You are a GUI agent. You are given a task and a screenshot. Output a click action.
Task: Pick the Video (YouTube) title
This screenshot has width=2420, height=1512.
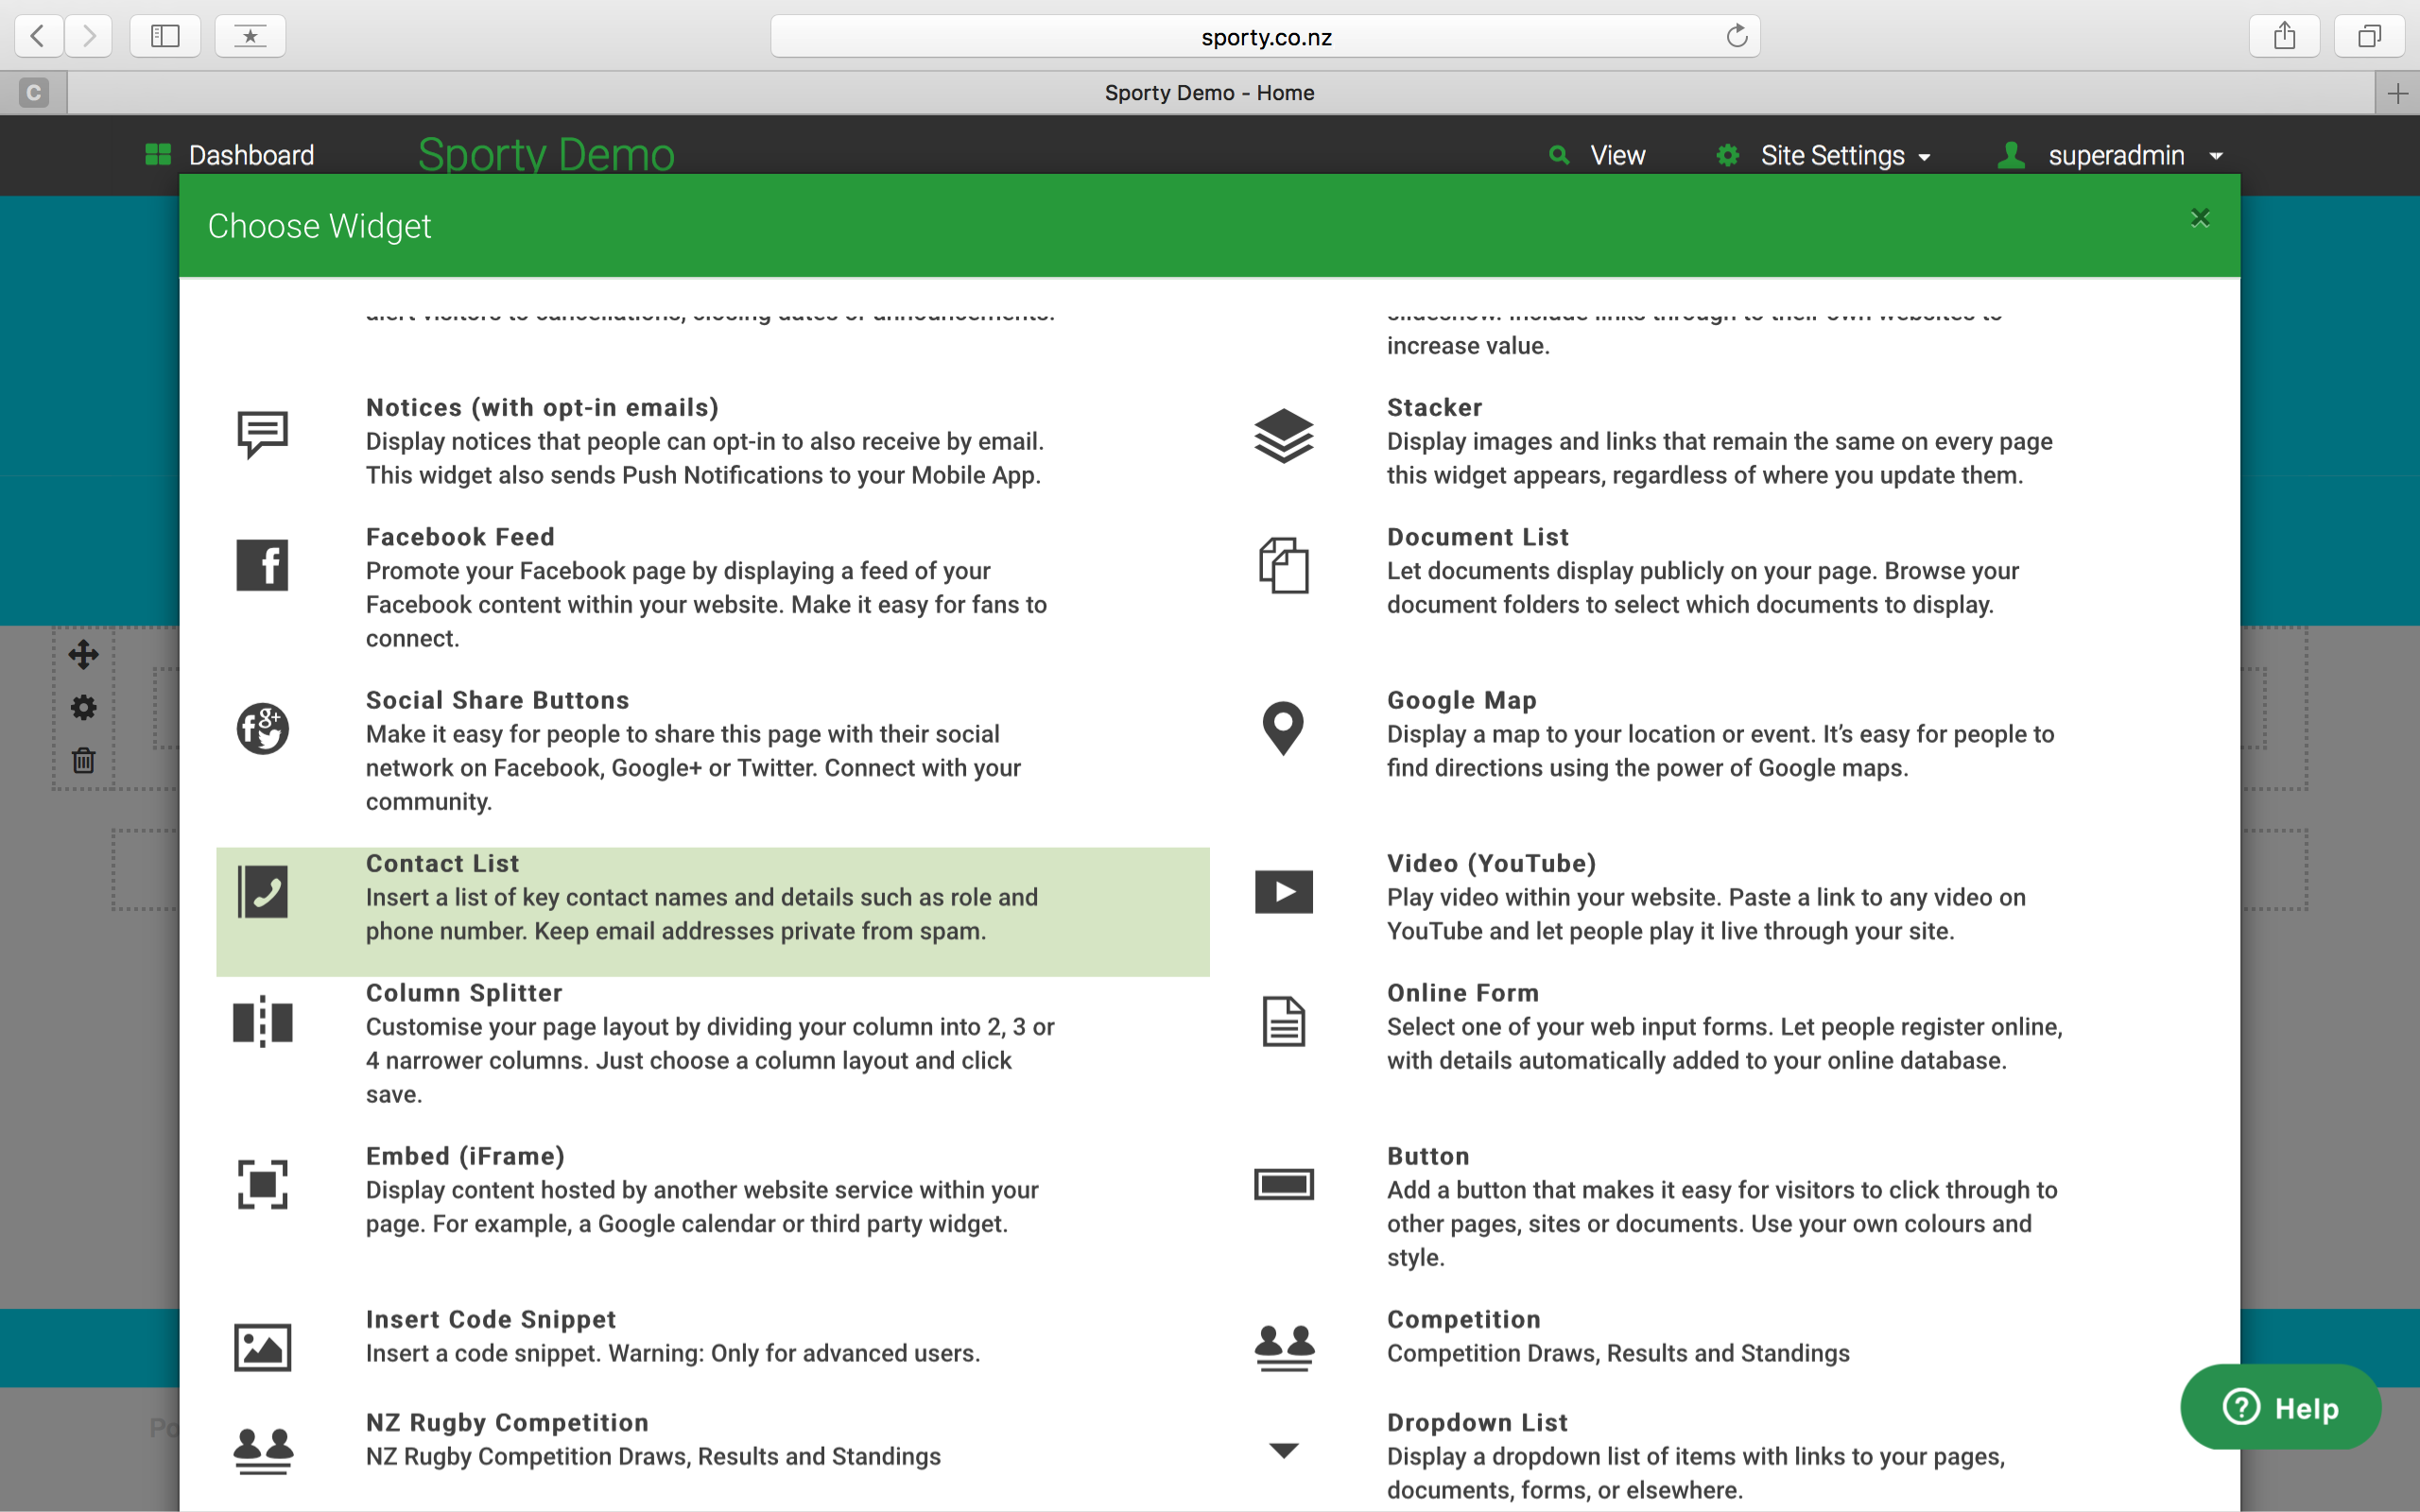tap(1491, 863)
